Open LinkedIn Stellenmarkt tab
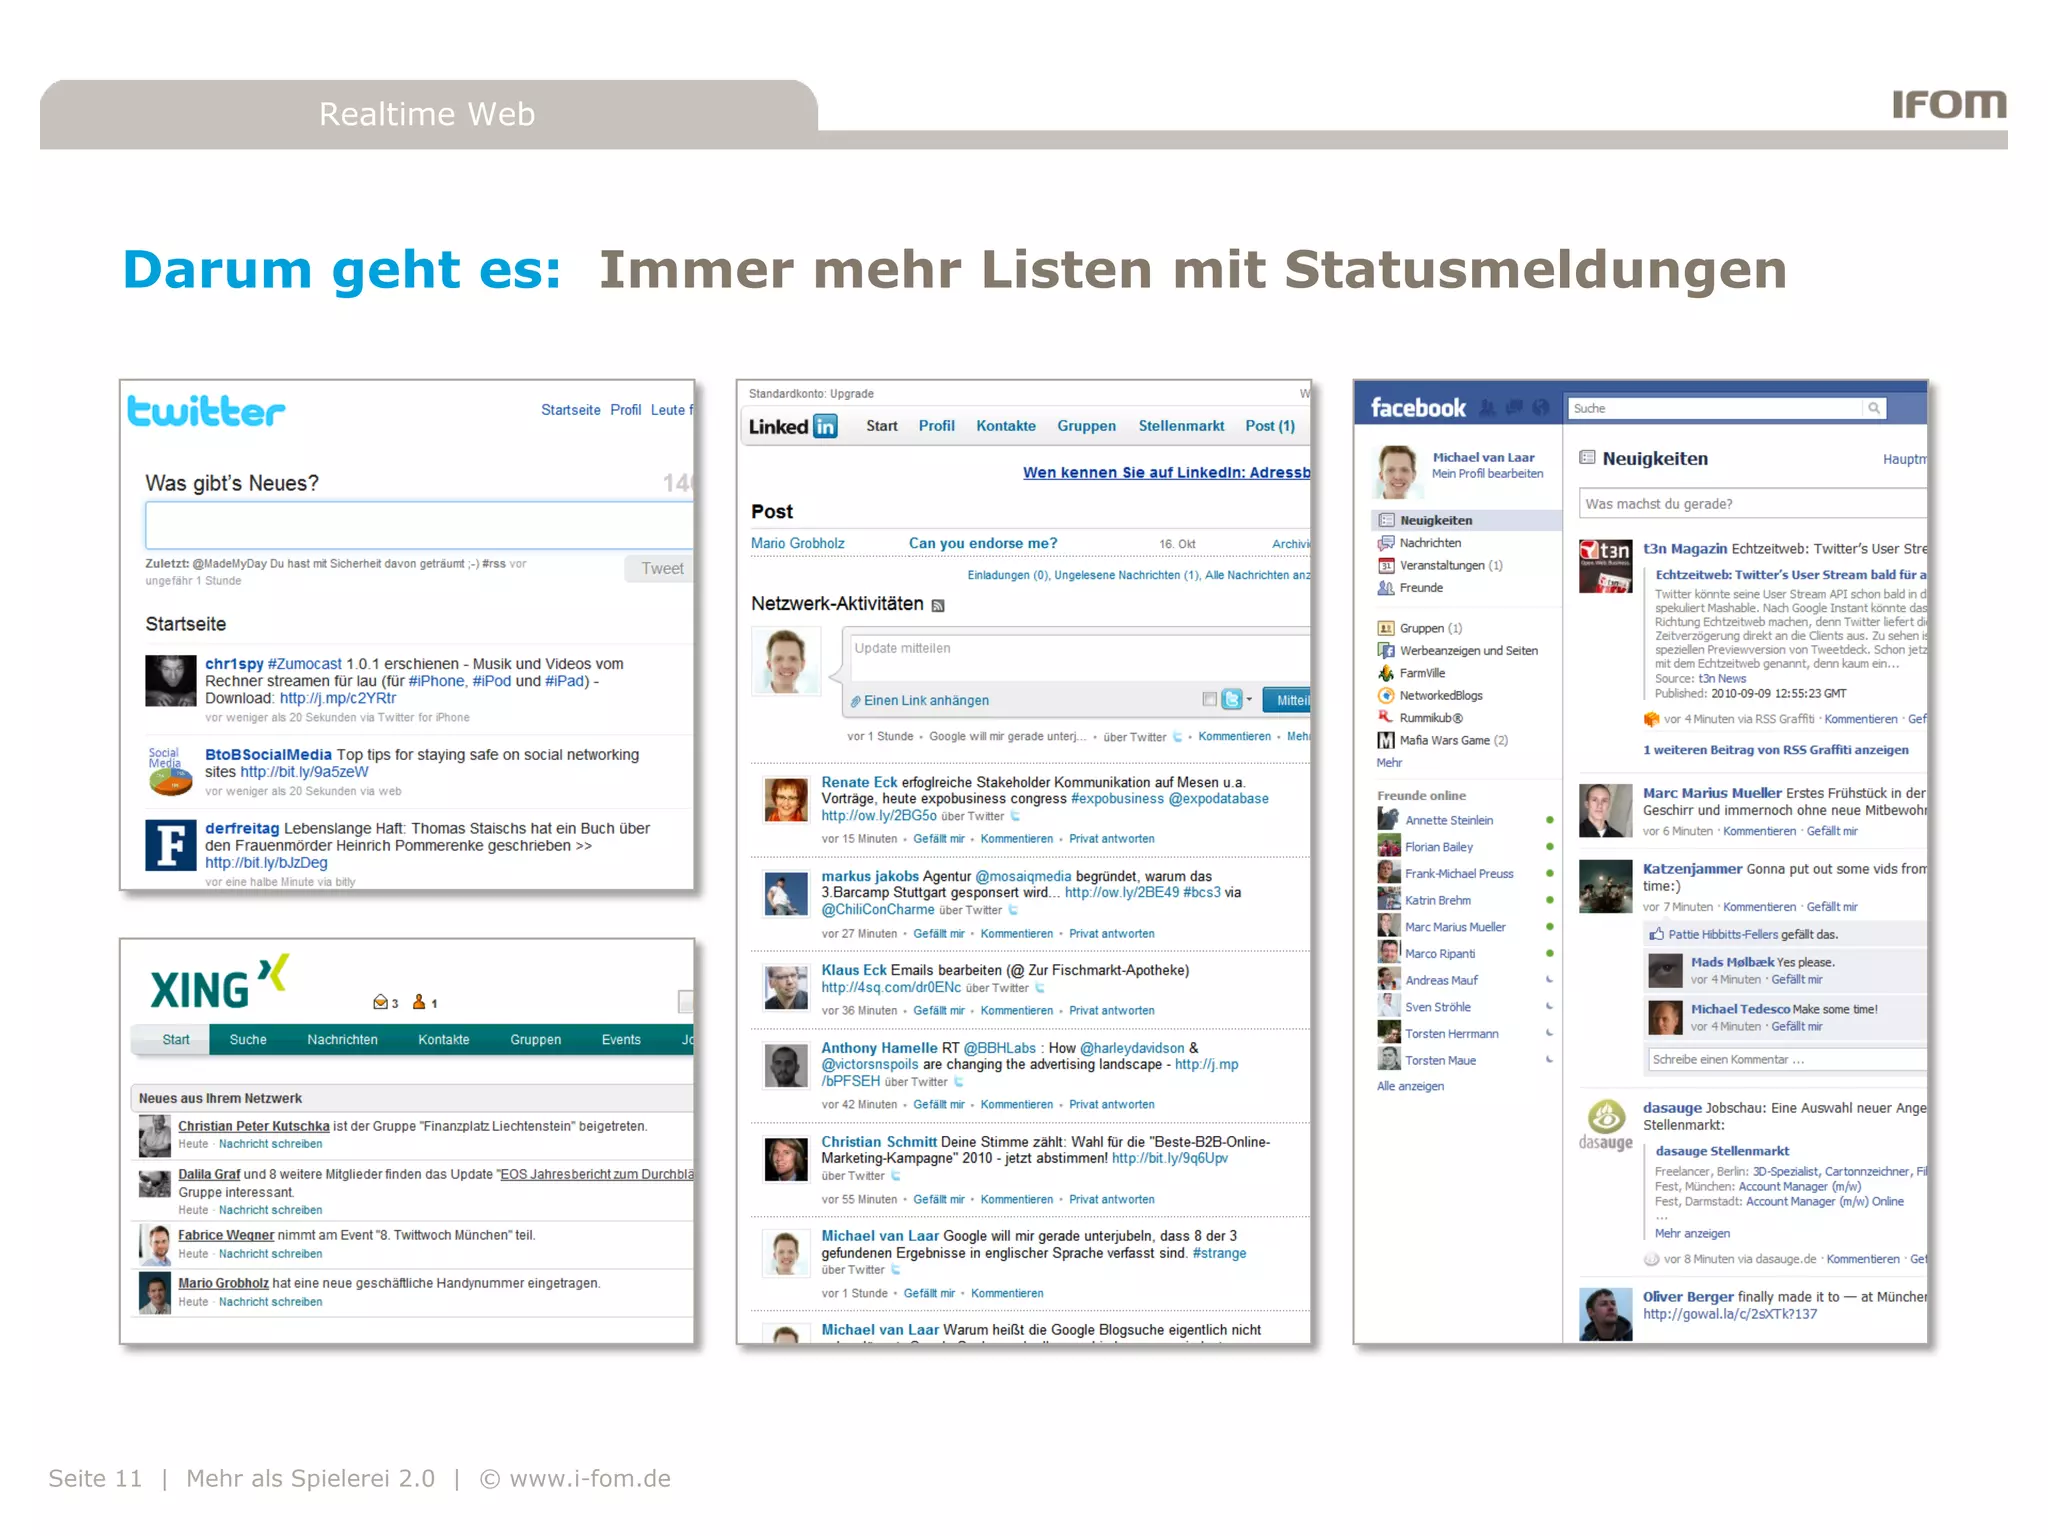The height and width of the screenshot is (1536, 2048). pos(1181,426)
